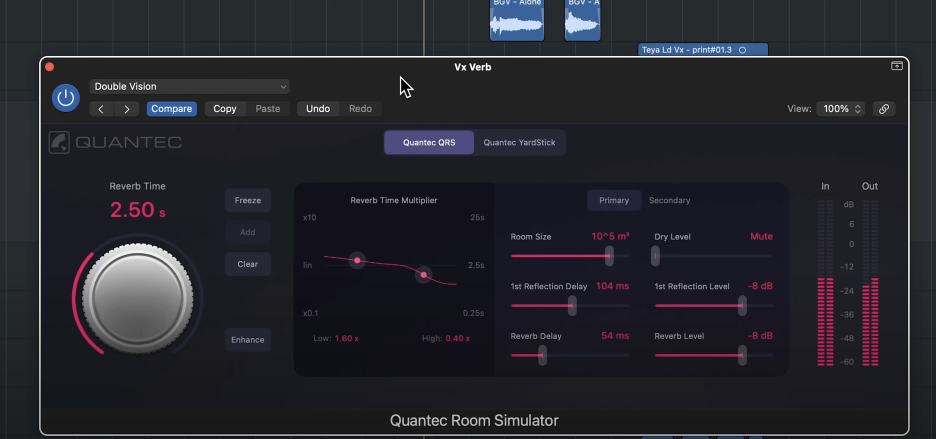Click the Low 1.60 x value
The image size is (936, 439).
click(x=347, y=339)
